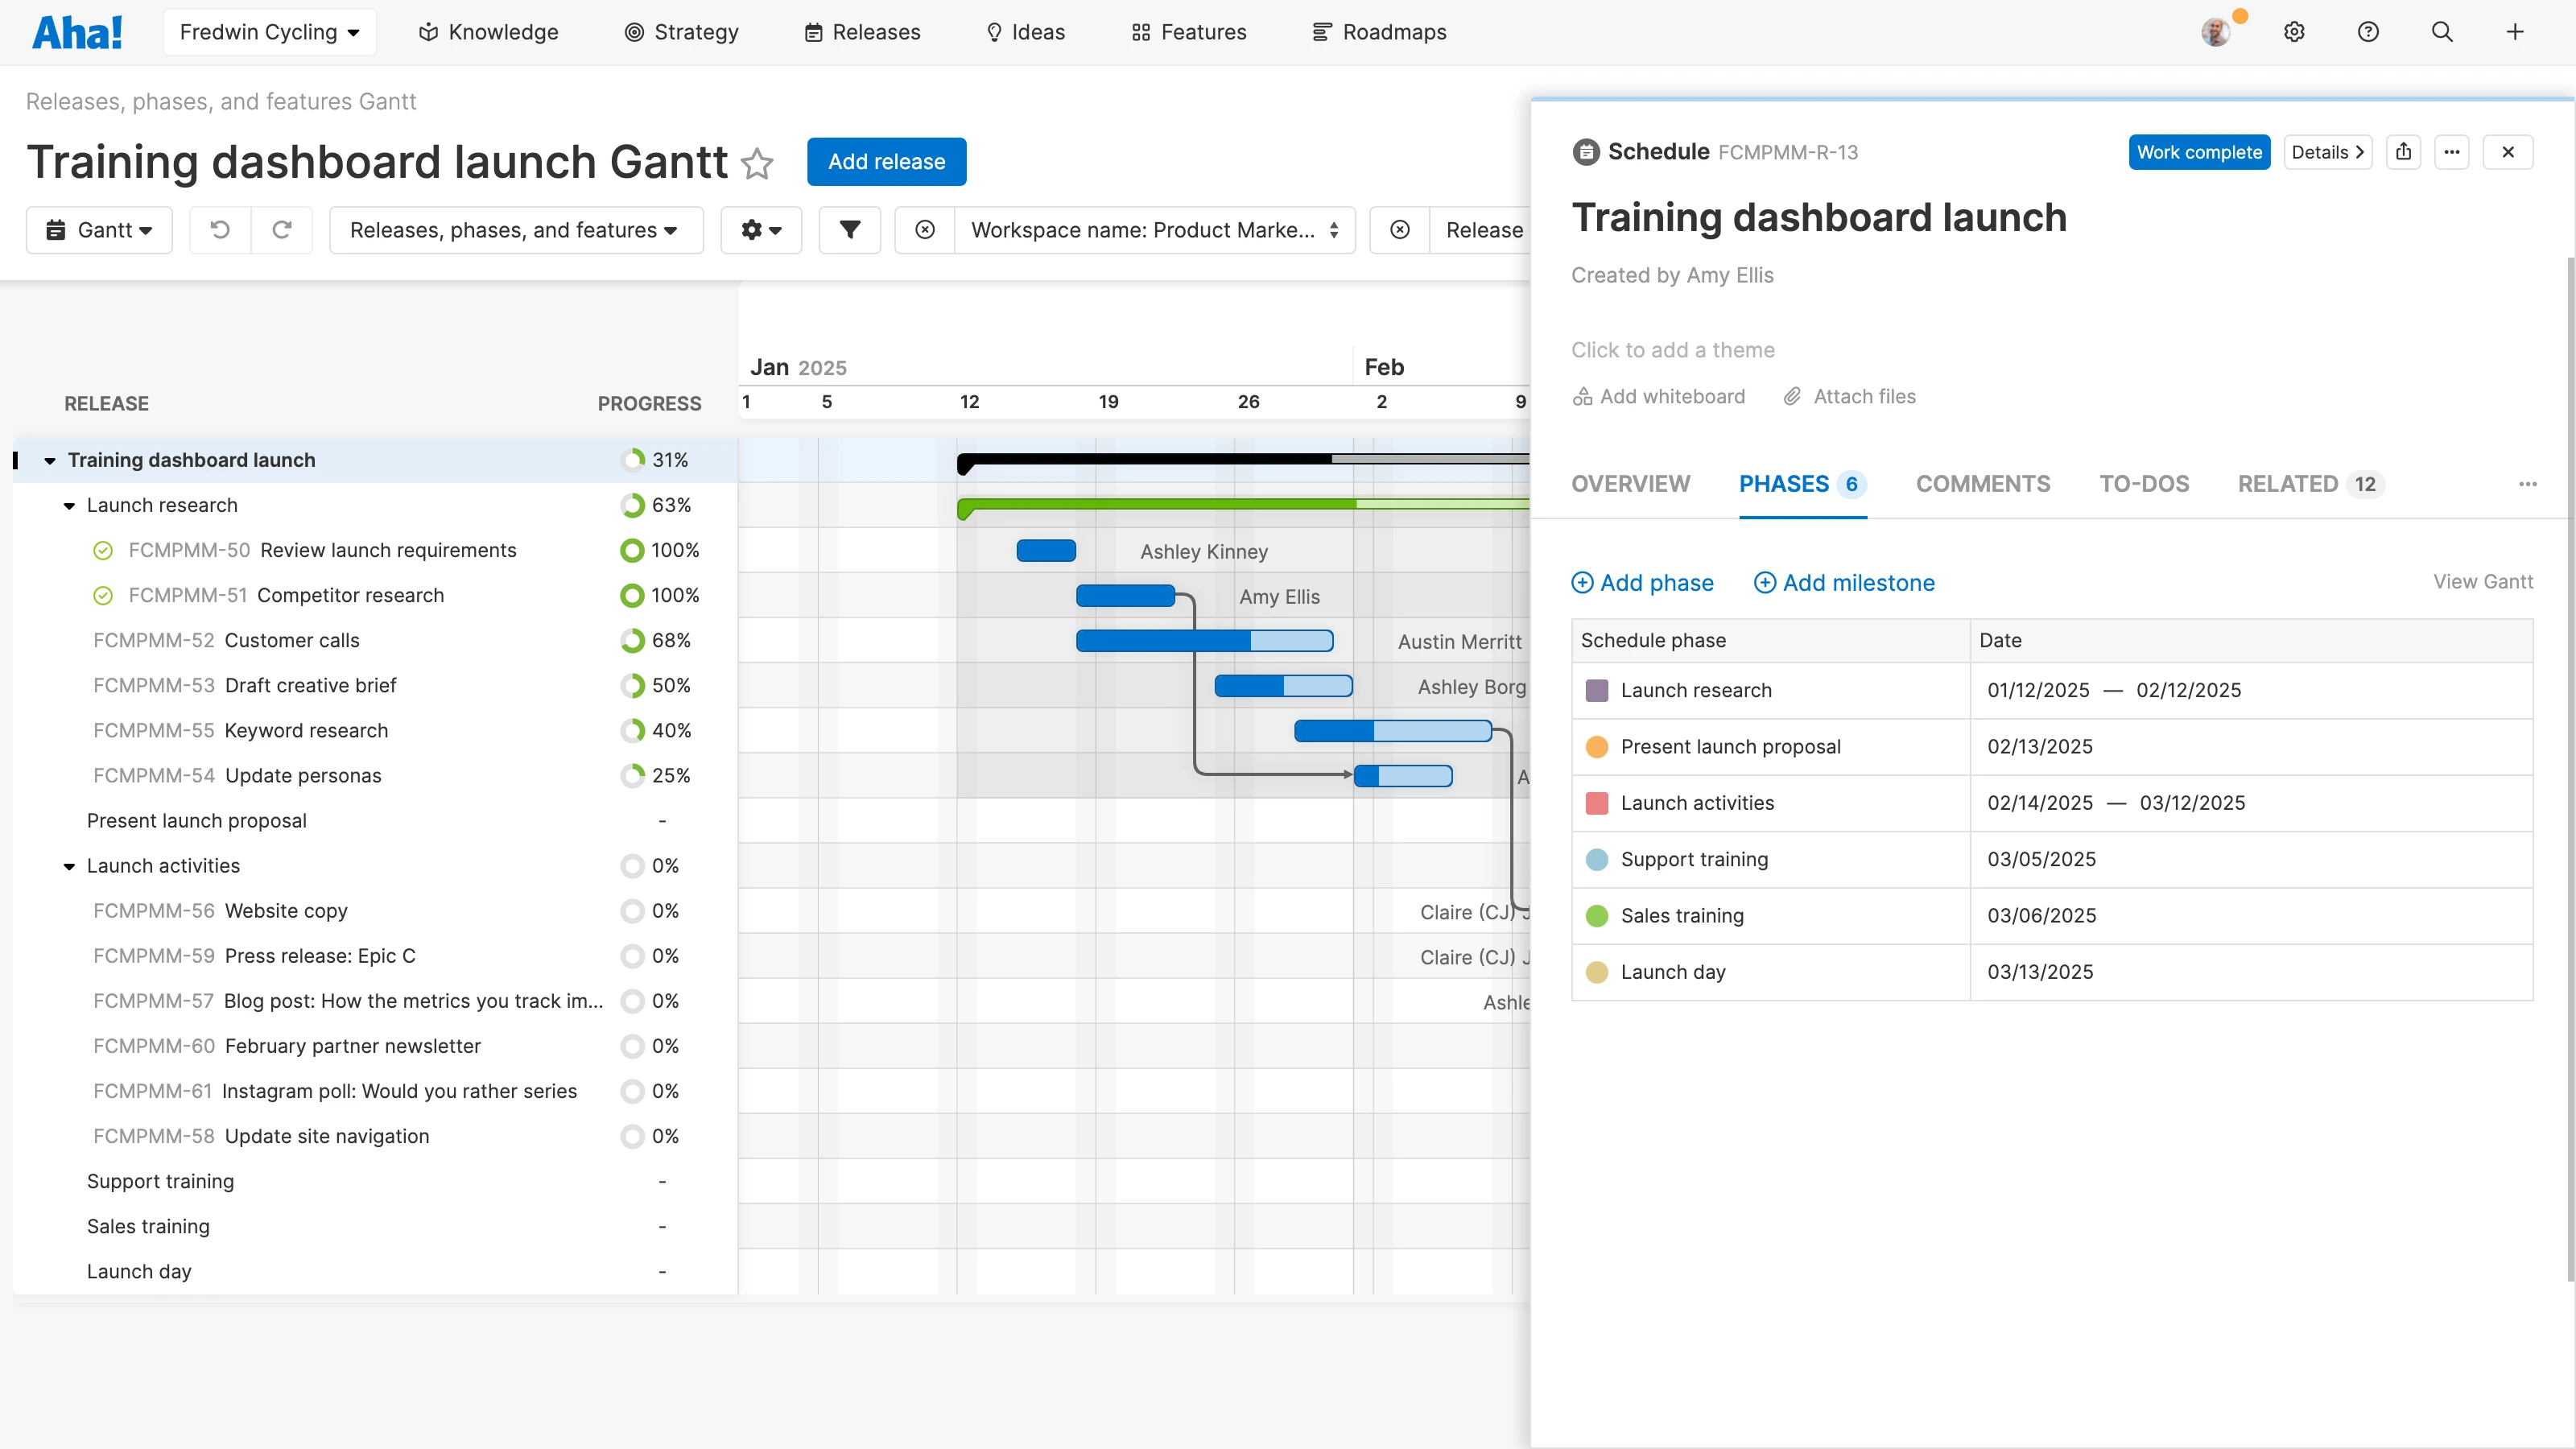Collapse the Launch research phase row
The height and width of the screenshot is (1449, 2576).
pyautogui.click(x=68, y=506)
